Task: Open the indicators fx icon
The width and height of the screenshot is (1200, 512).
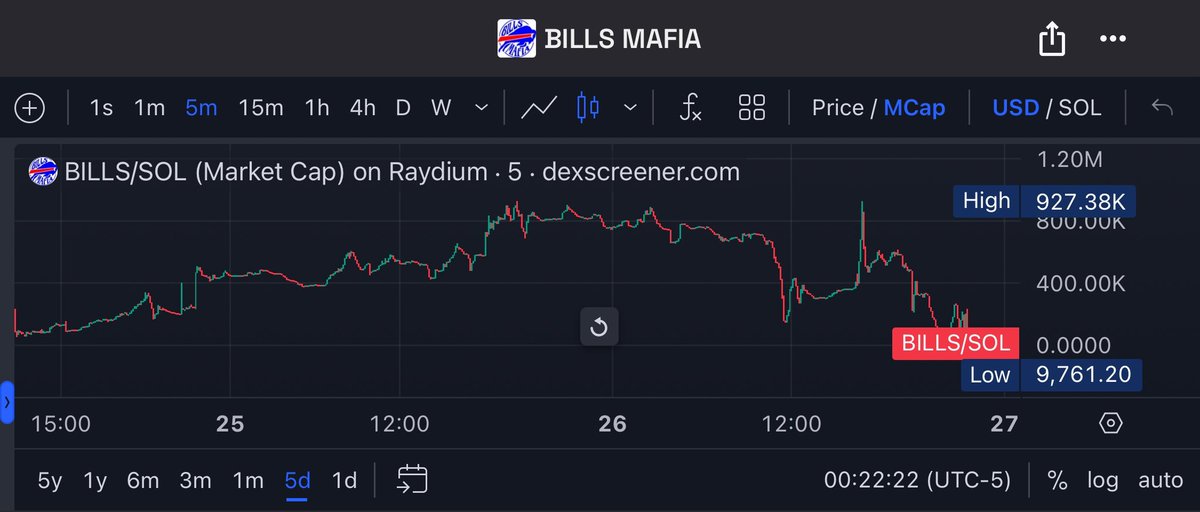Action: pos(690,108)
